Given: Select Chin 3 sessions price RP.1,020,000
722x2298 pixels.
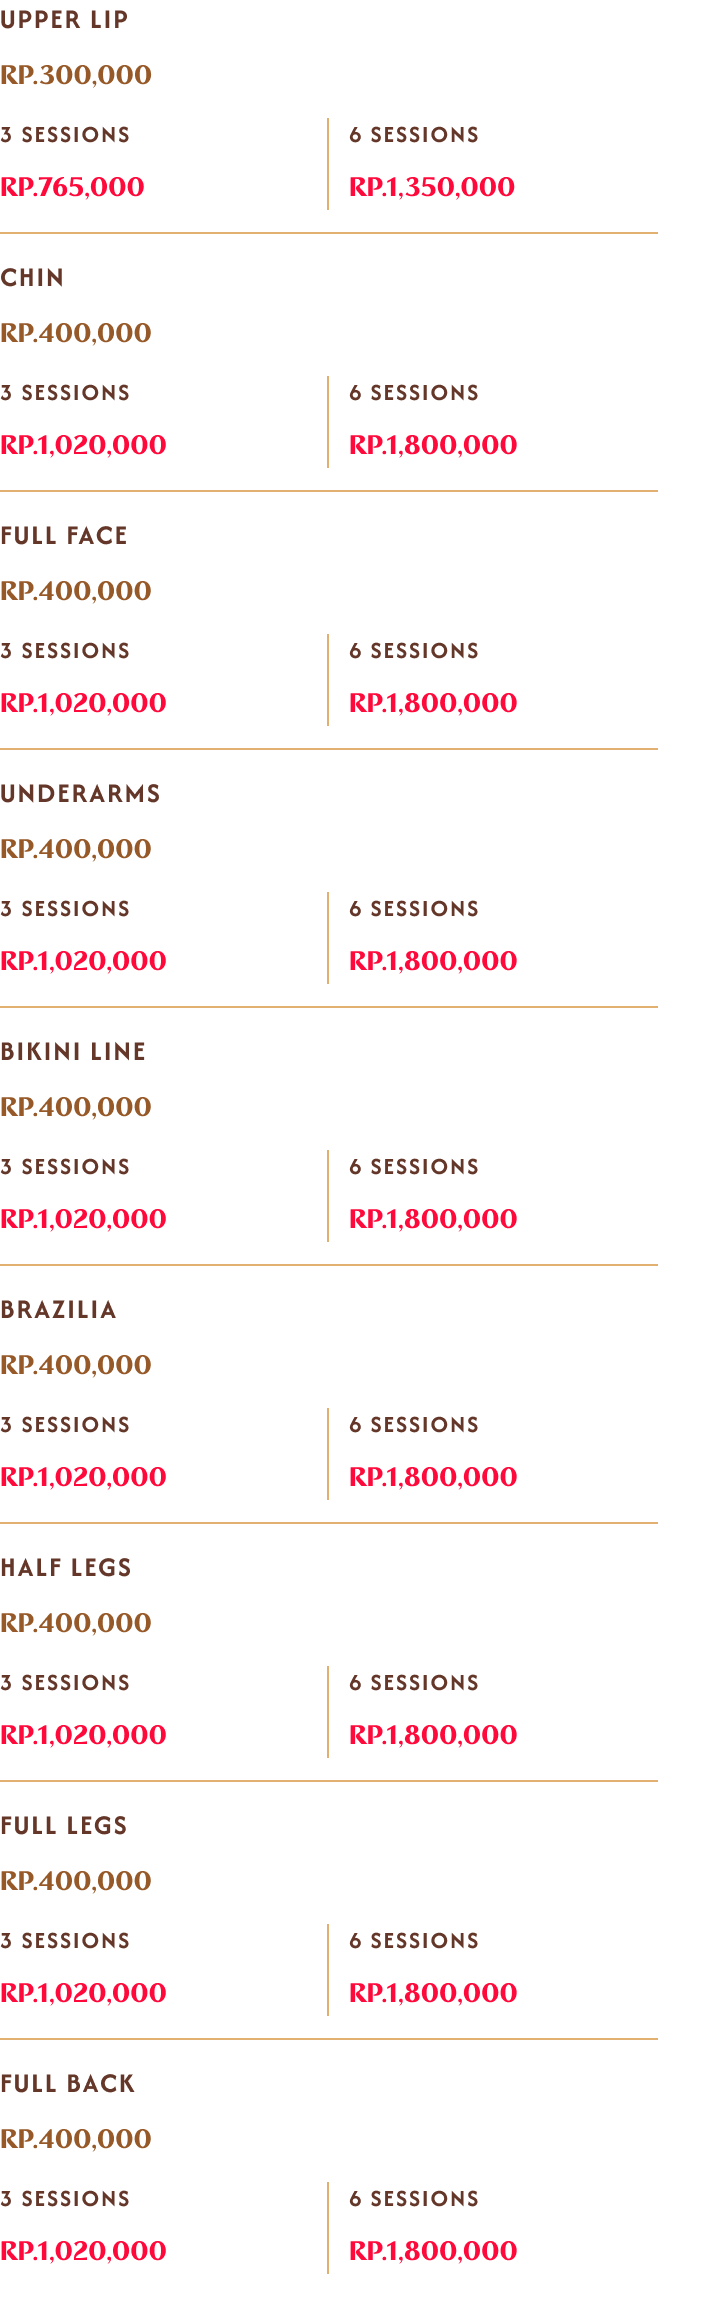Looking at the screenshot, I should [x=83, y=445].
